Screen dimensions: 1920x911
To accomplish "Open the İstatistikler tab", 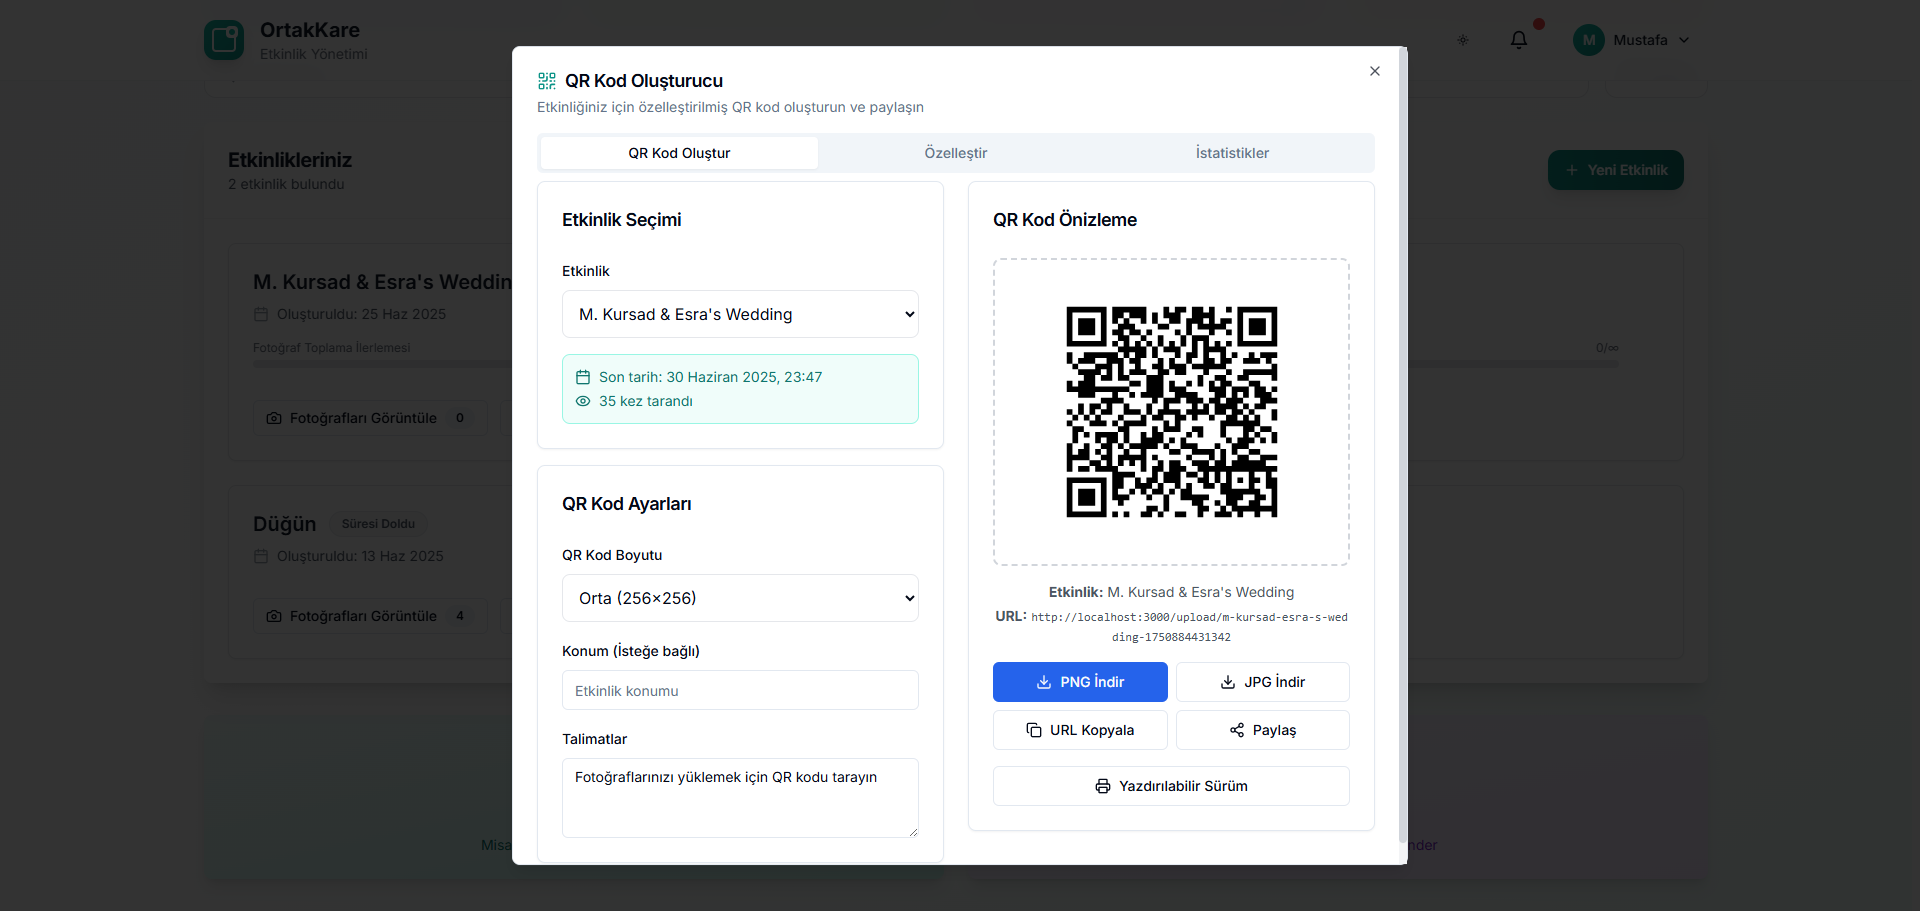I will point(1232,153).
